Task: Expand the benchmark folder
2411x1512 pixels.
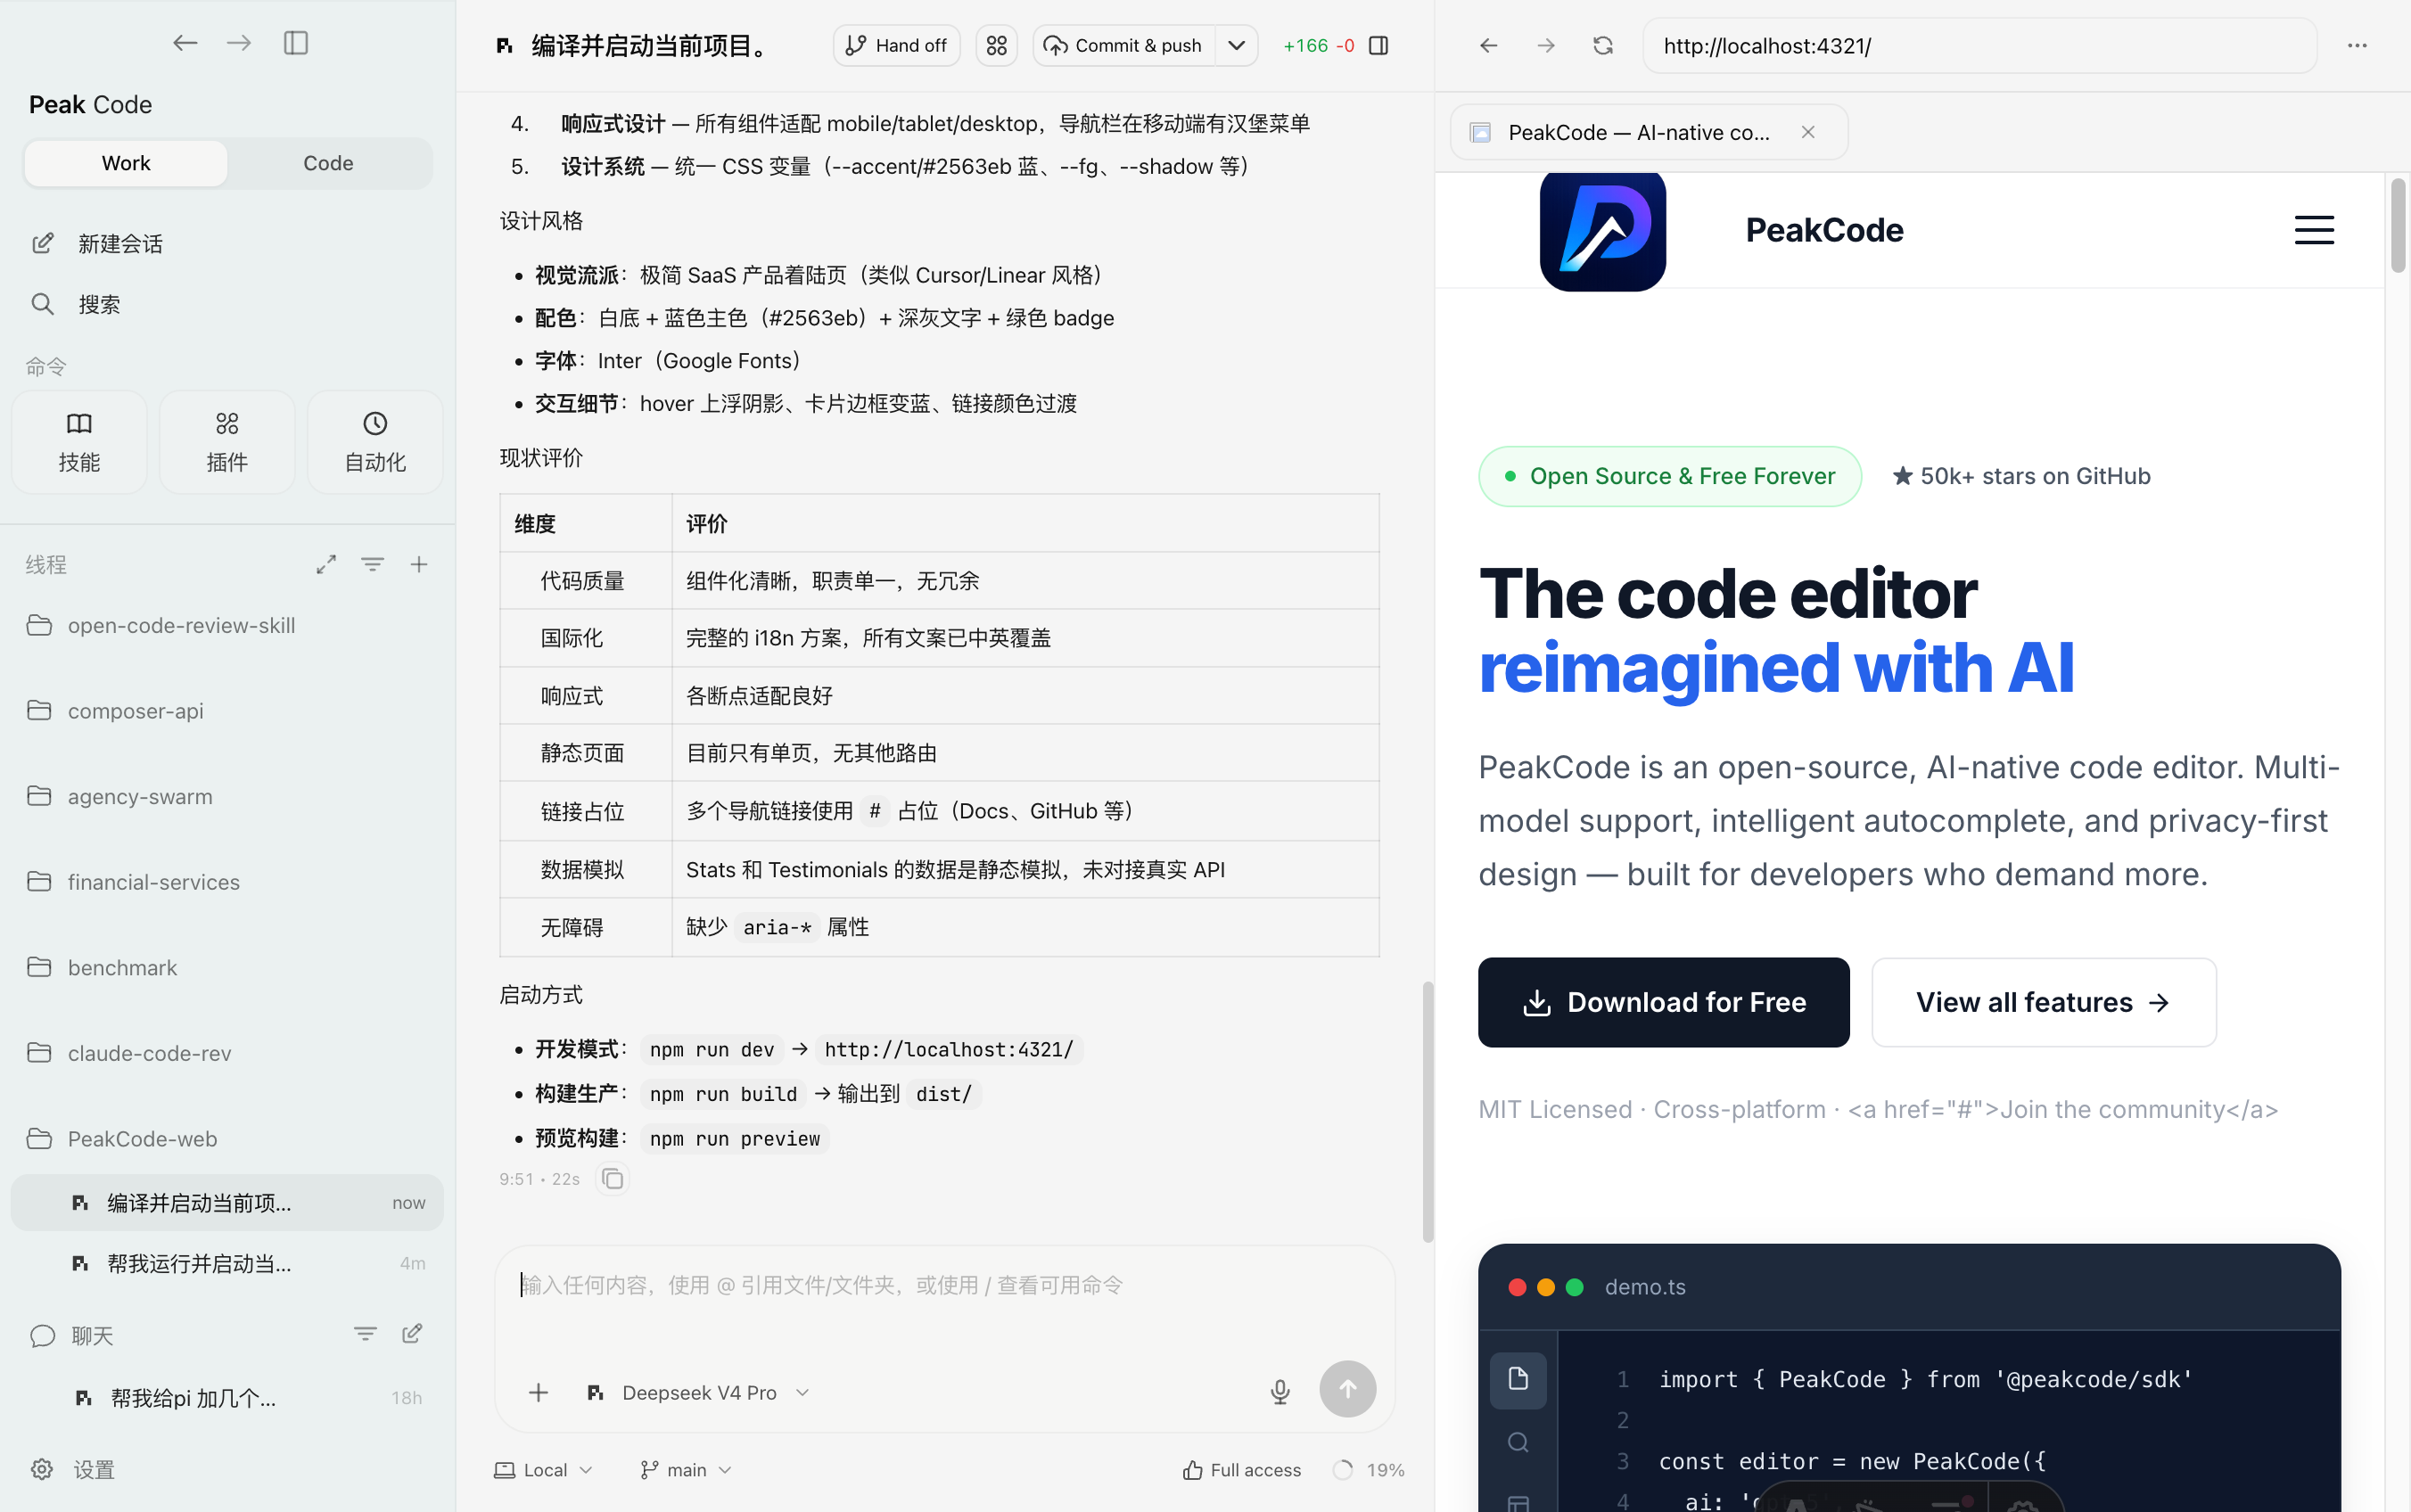Action: (x=227, y=968)
